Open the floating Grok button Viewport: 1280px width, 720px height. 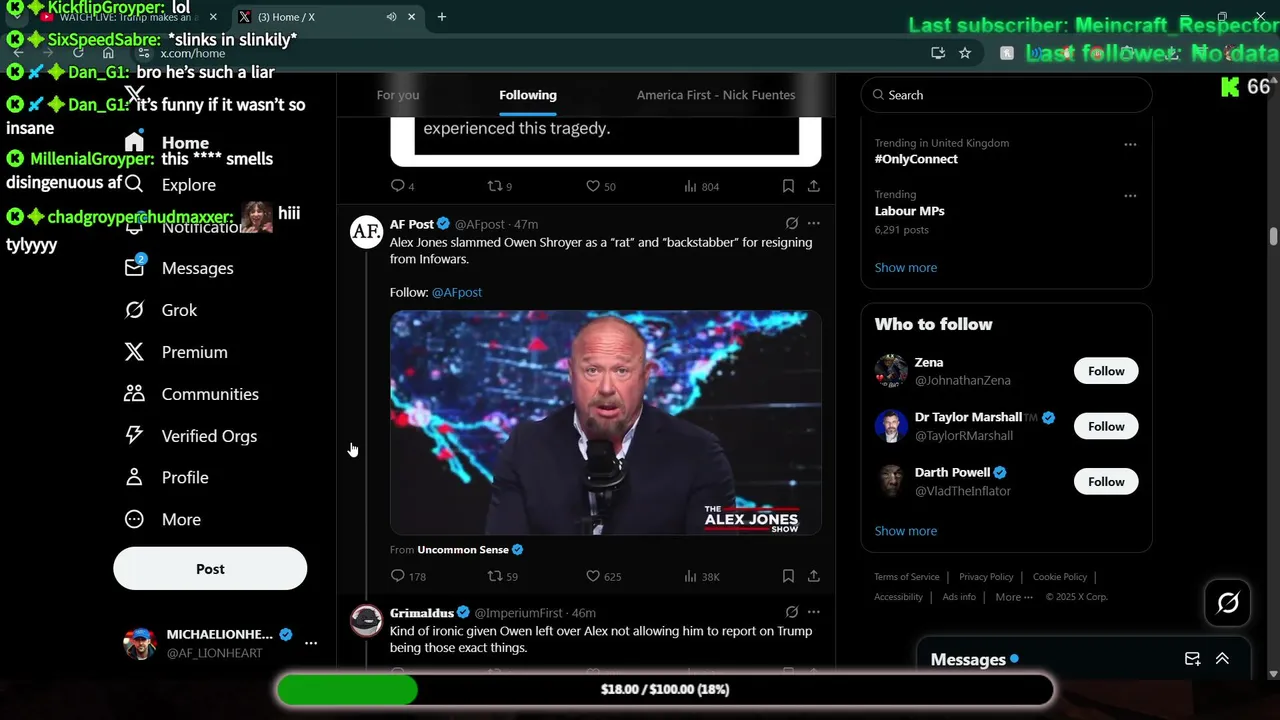(x=1228, y=603)
